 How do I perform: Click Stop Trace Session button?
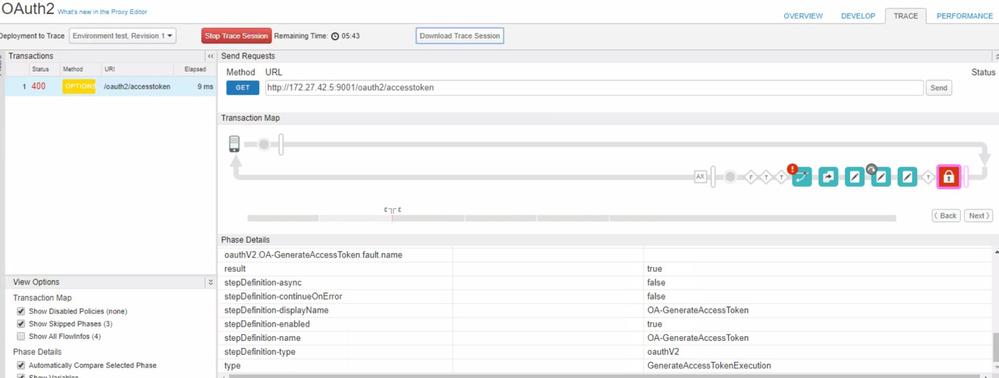(237, 36)
